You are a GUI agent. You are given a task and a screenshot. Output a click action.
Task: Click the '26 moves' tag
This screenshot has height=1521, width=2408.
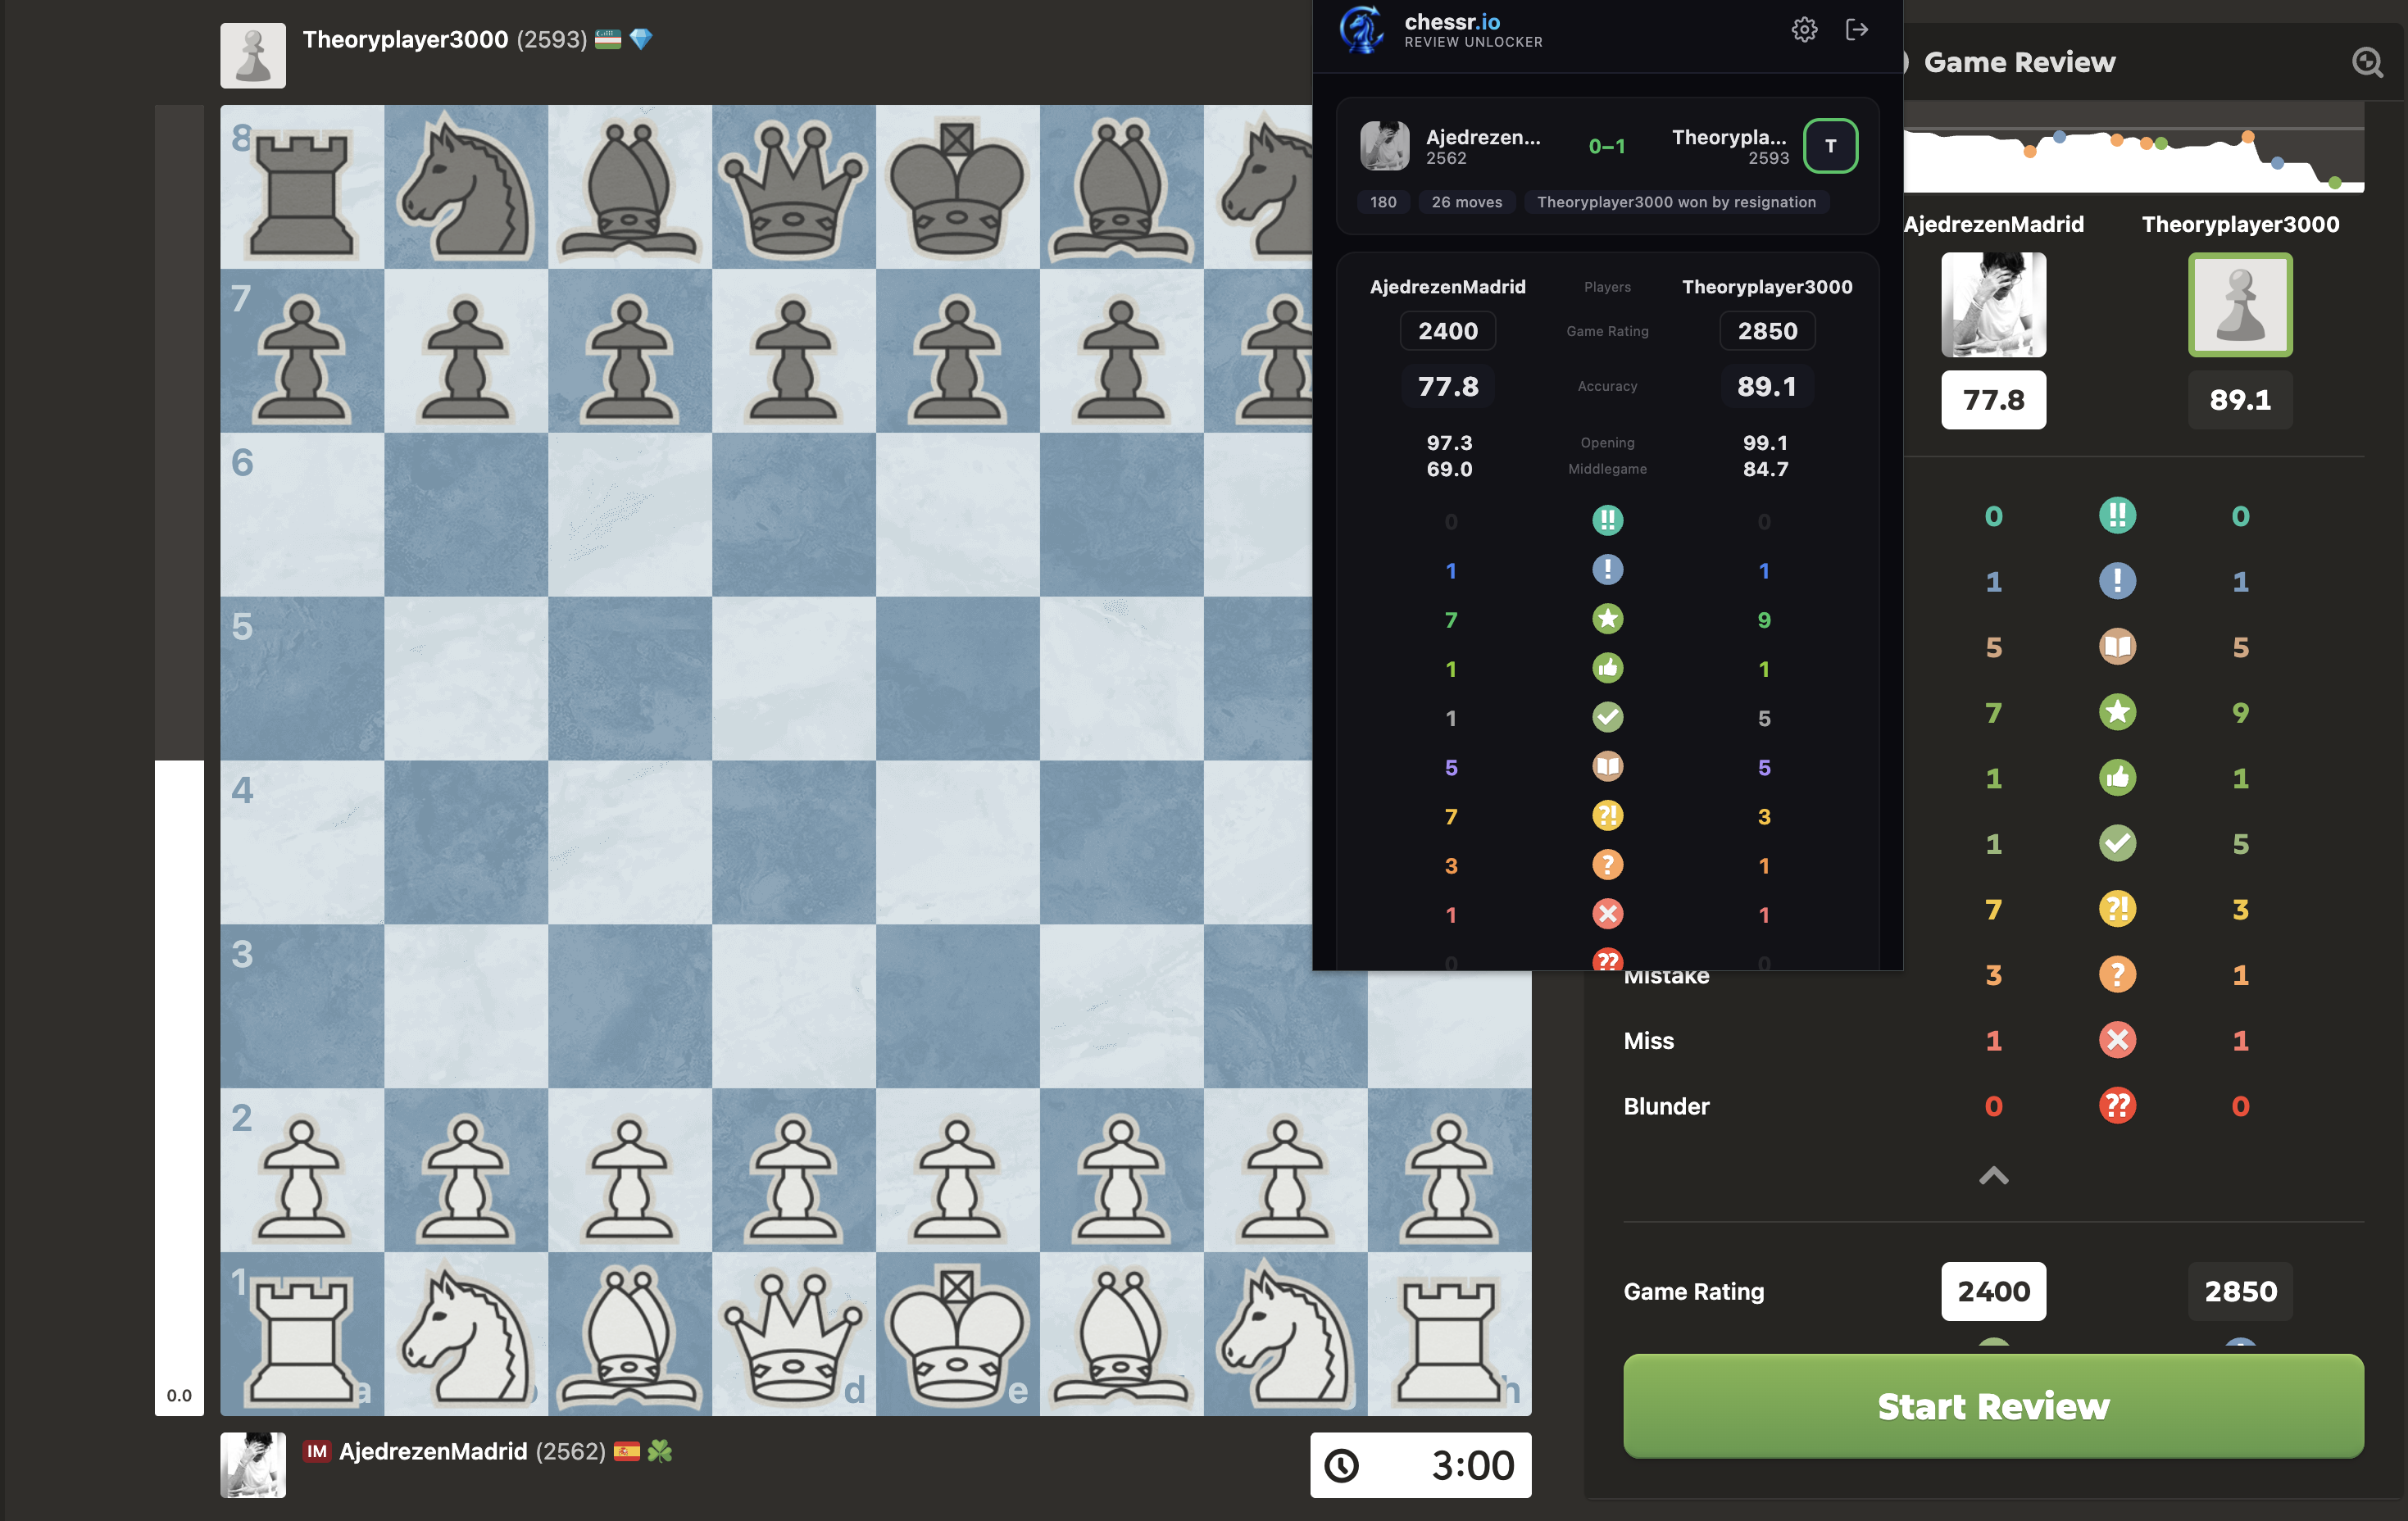[1466, 202]
